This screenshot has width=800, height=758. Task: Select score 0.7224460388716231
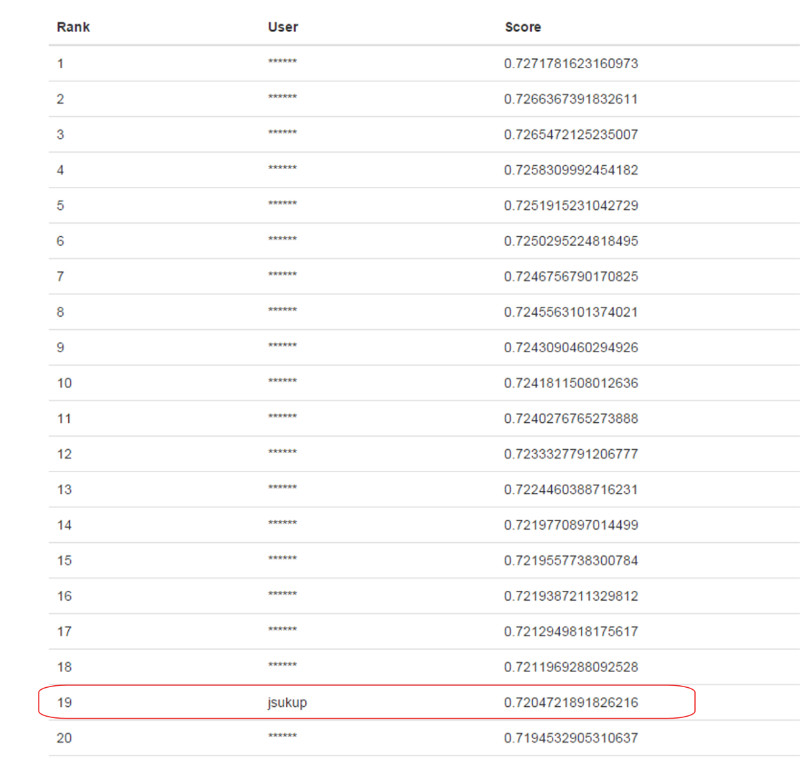(571, 490)
